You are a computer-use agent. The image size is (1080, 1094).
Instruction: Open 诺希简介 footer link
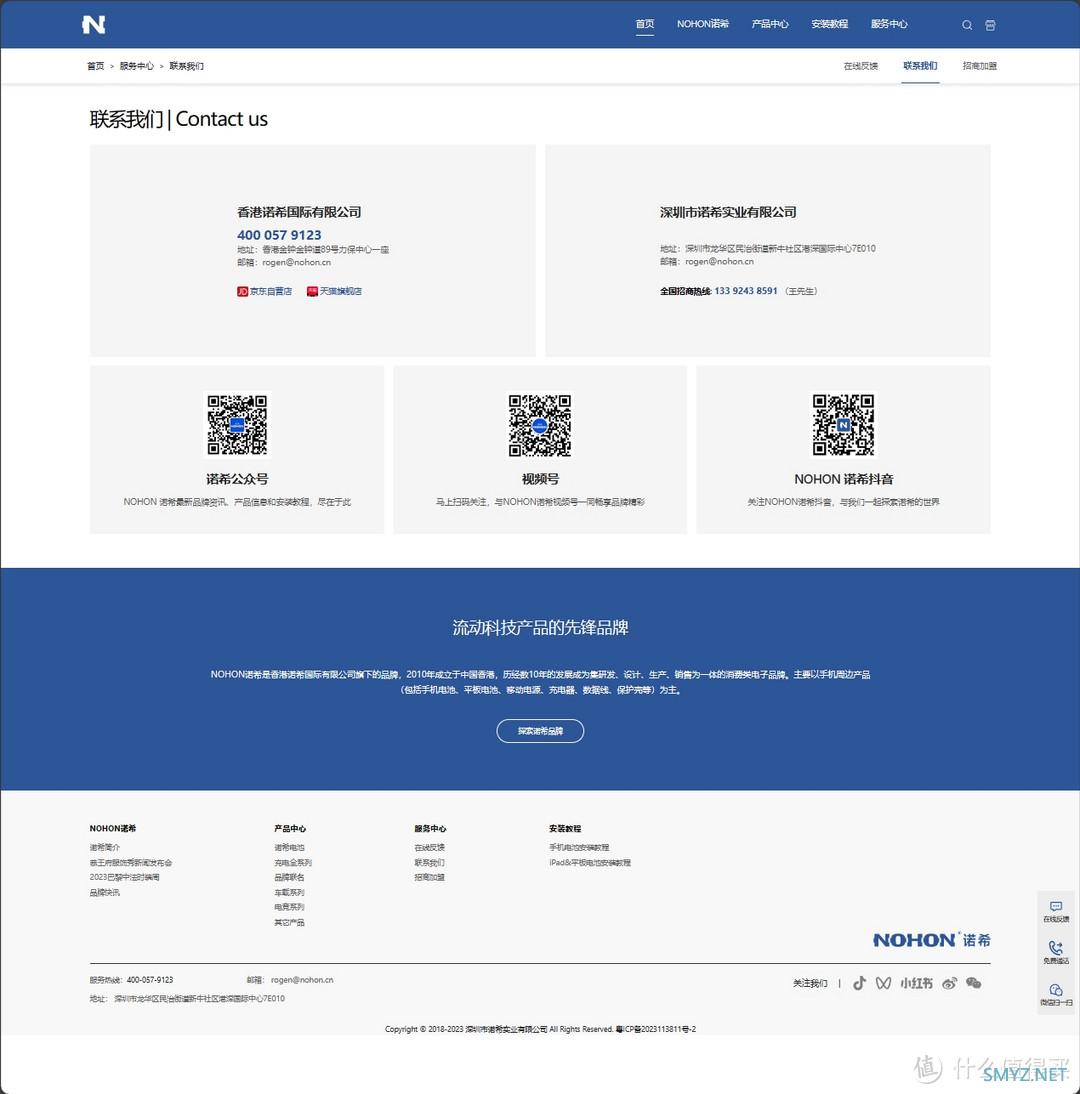coord(105,847)
